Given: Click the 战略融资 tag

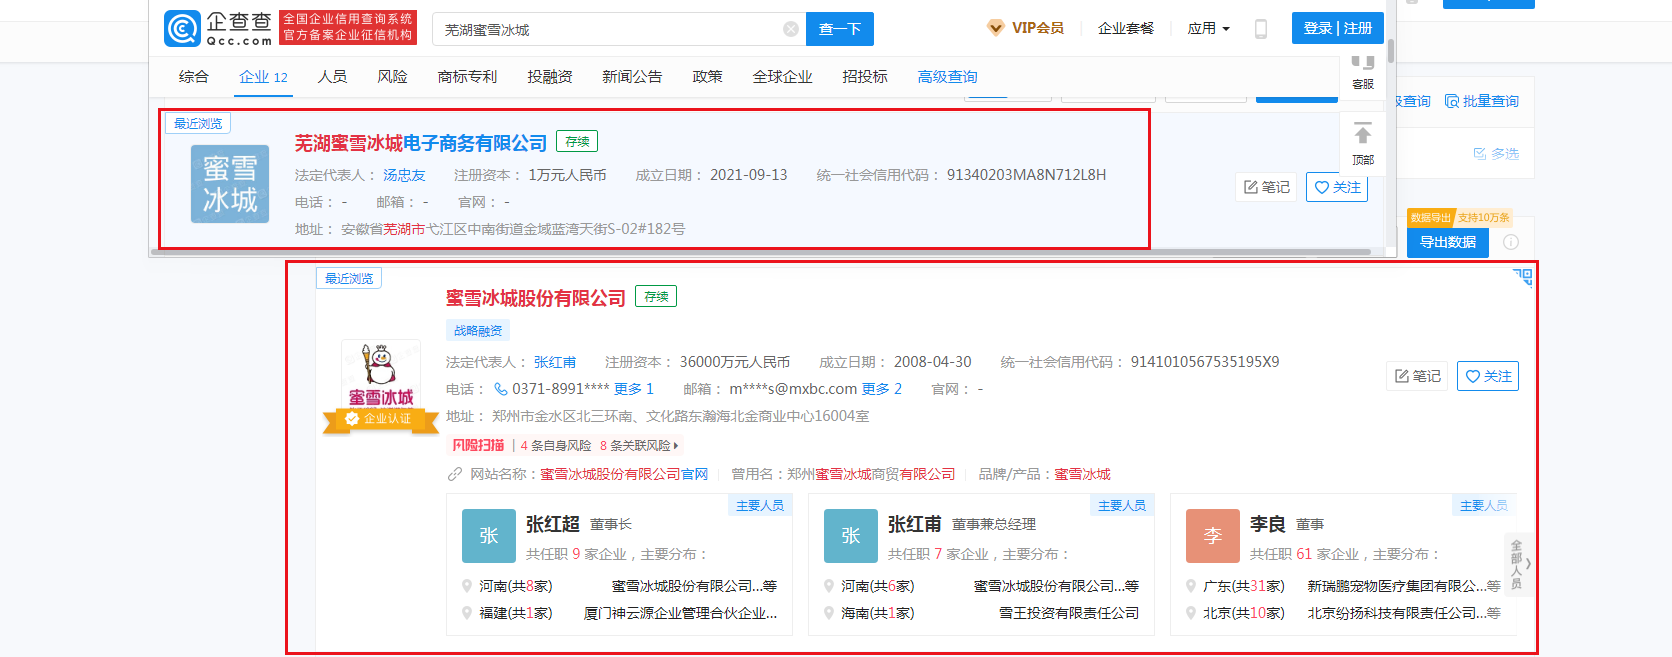Looking at the screenshot, I should pos(478,331).
